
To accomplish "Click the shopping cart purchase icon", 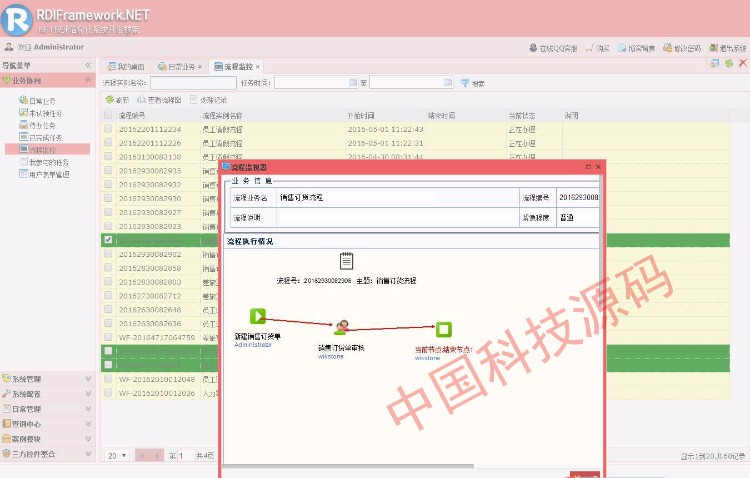I will click(590, 48).
